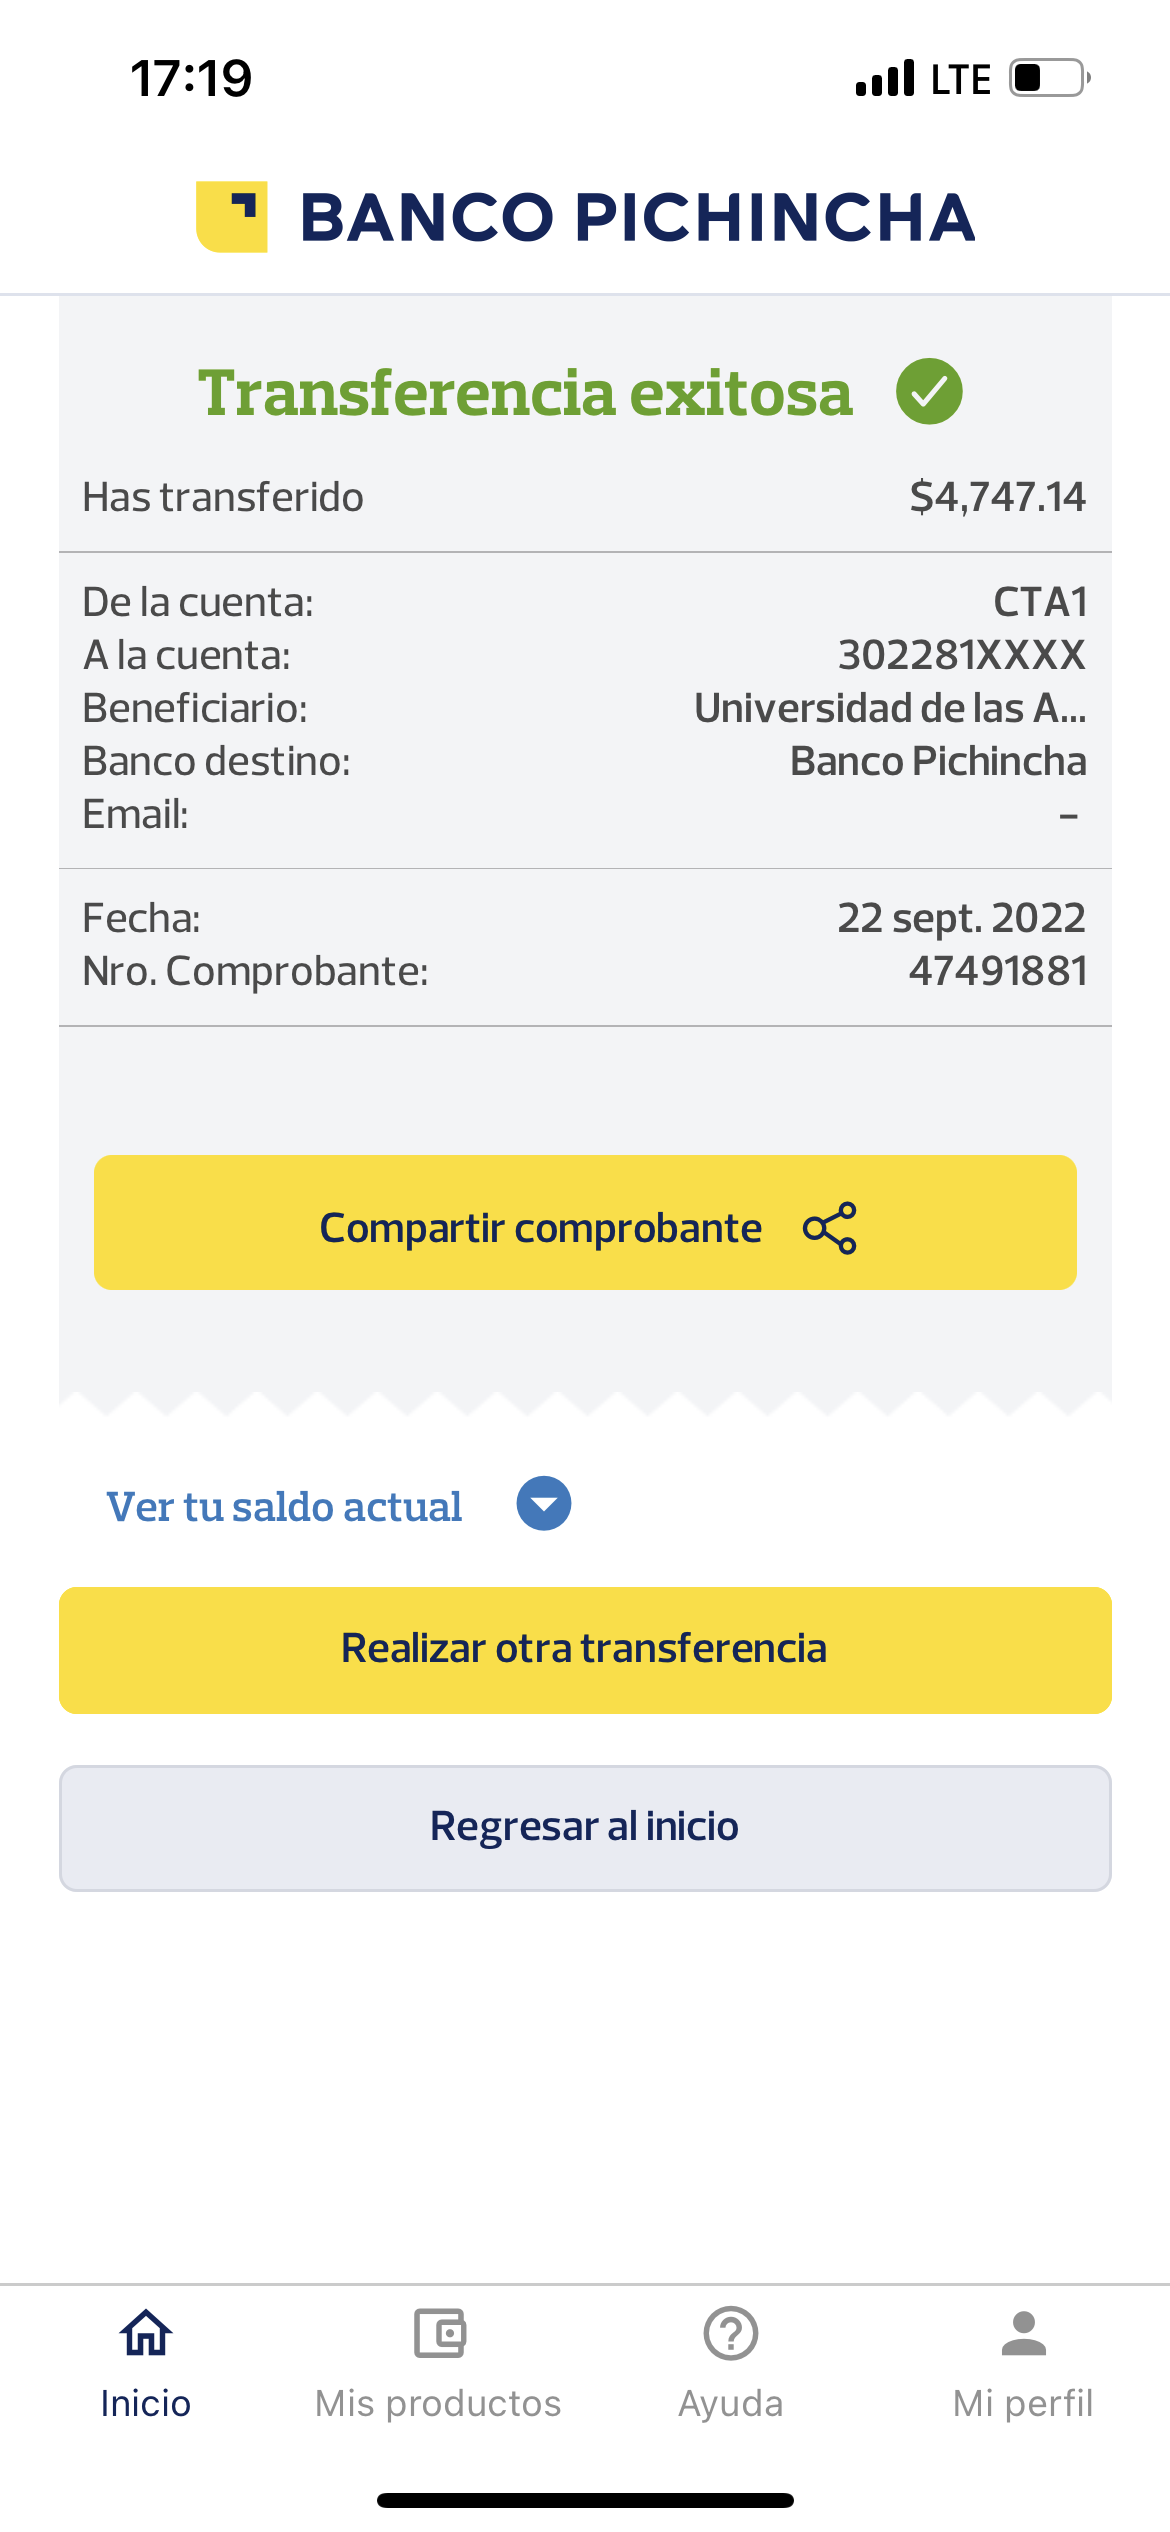Tap the Mis productos wallet icon
This screenshot has height=2532, width=1170.
(439, 2334)
